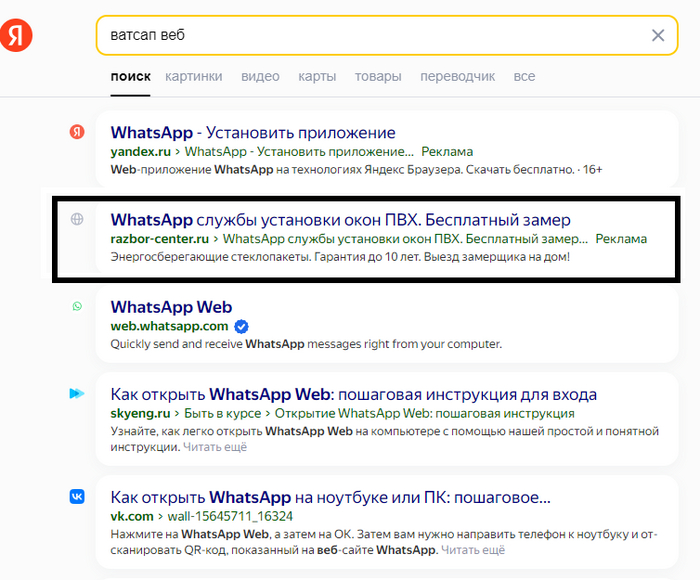Click globe favicon beside razbor-center result
This screenshot has width=700, height=580.
(77, 219)
